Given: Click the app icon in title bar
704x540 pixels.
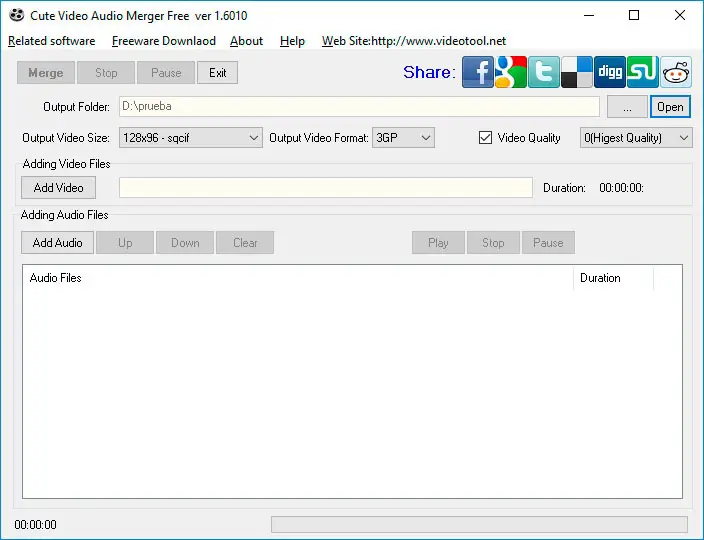Looking at the screenshot, I should [x=17, y=15].
